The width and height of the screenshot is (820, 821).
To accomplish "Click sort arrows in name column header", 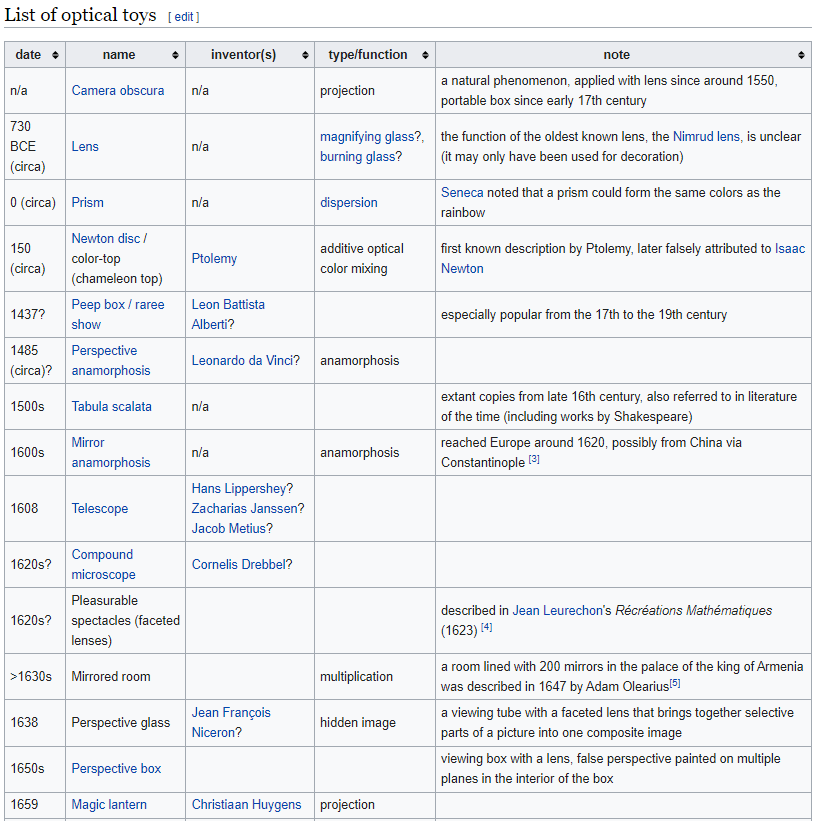I will [175, 55].
